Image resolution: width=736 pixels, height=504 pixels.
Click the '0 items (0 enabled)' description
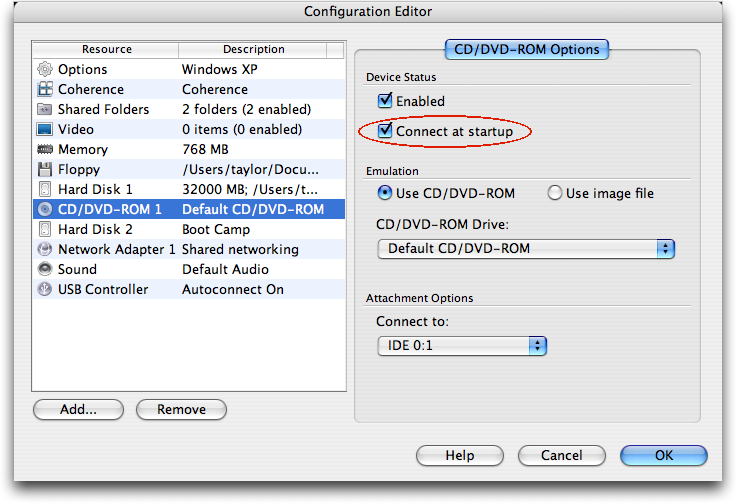[x=242, y=130]
